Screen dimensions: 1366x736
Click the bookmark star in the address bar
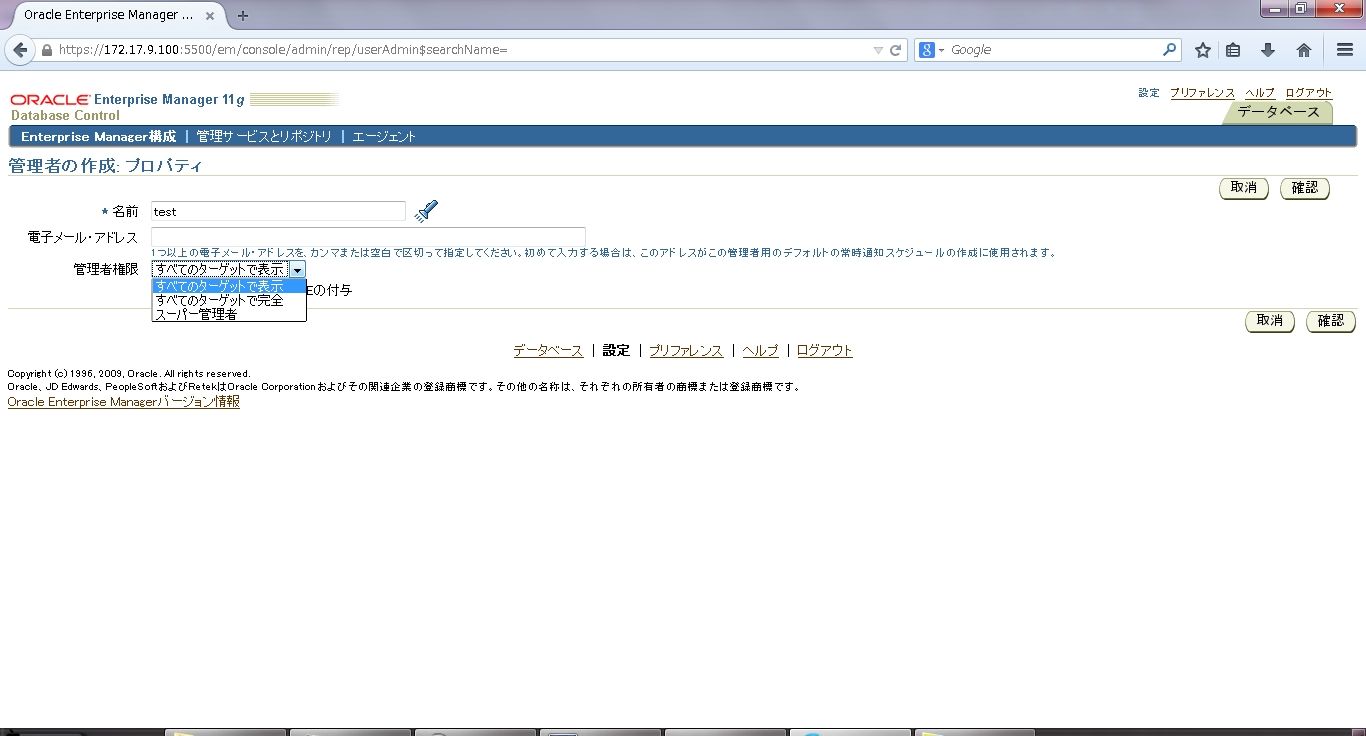[1201, 49]
